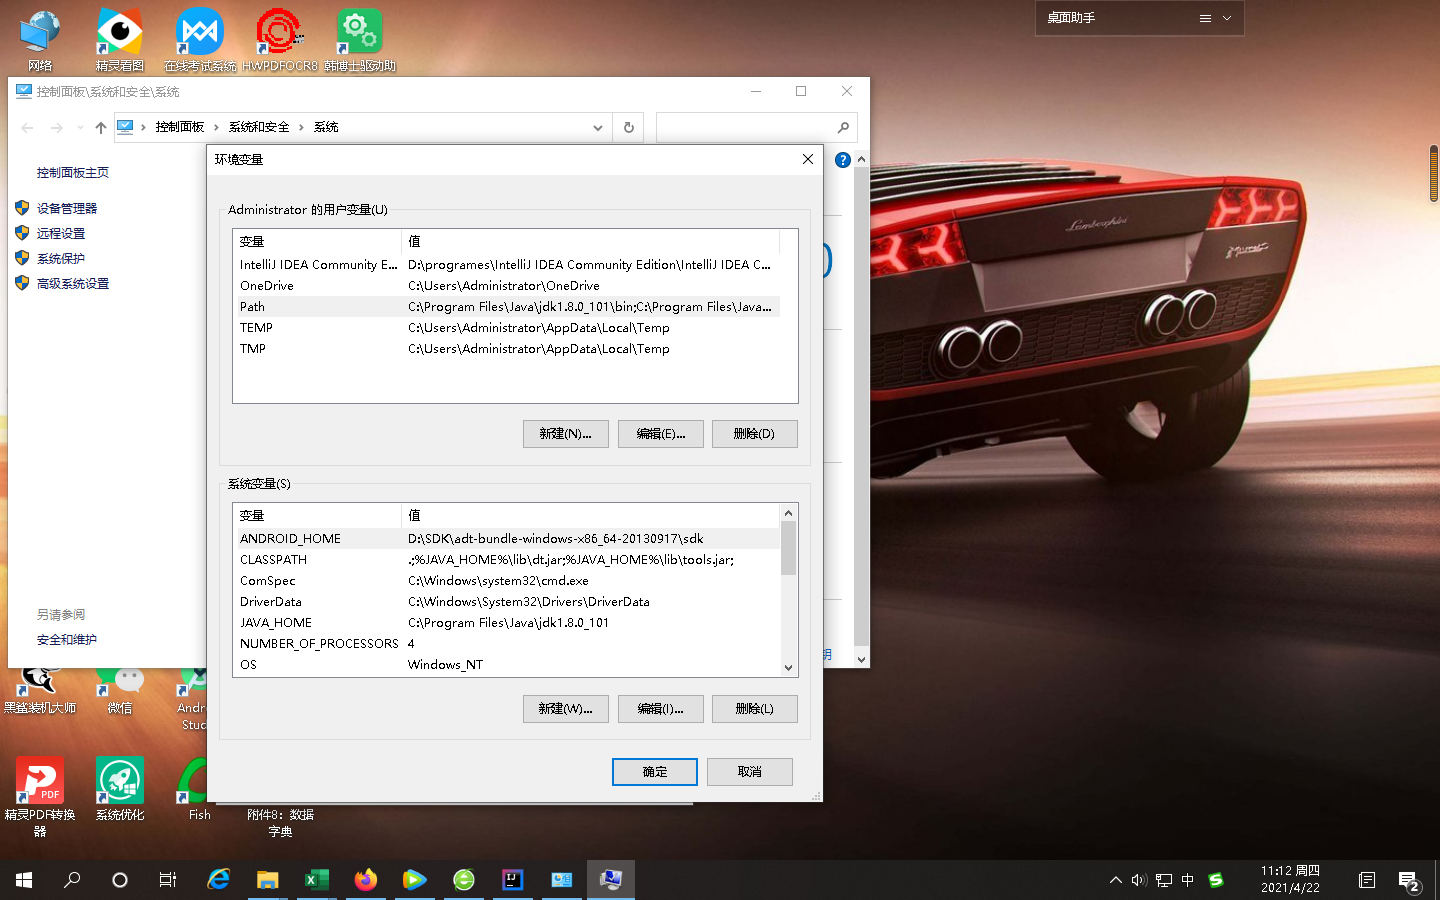Open the volume tray icon

click(x=1139, y=880)
